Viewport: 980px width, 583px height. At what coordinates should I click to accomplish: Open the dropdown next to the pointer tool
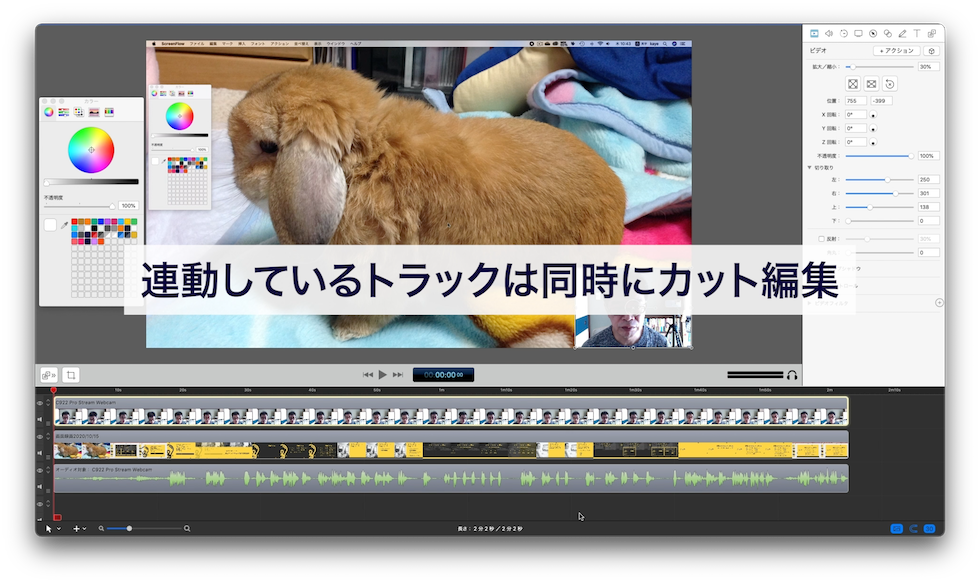coord(59,529)
